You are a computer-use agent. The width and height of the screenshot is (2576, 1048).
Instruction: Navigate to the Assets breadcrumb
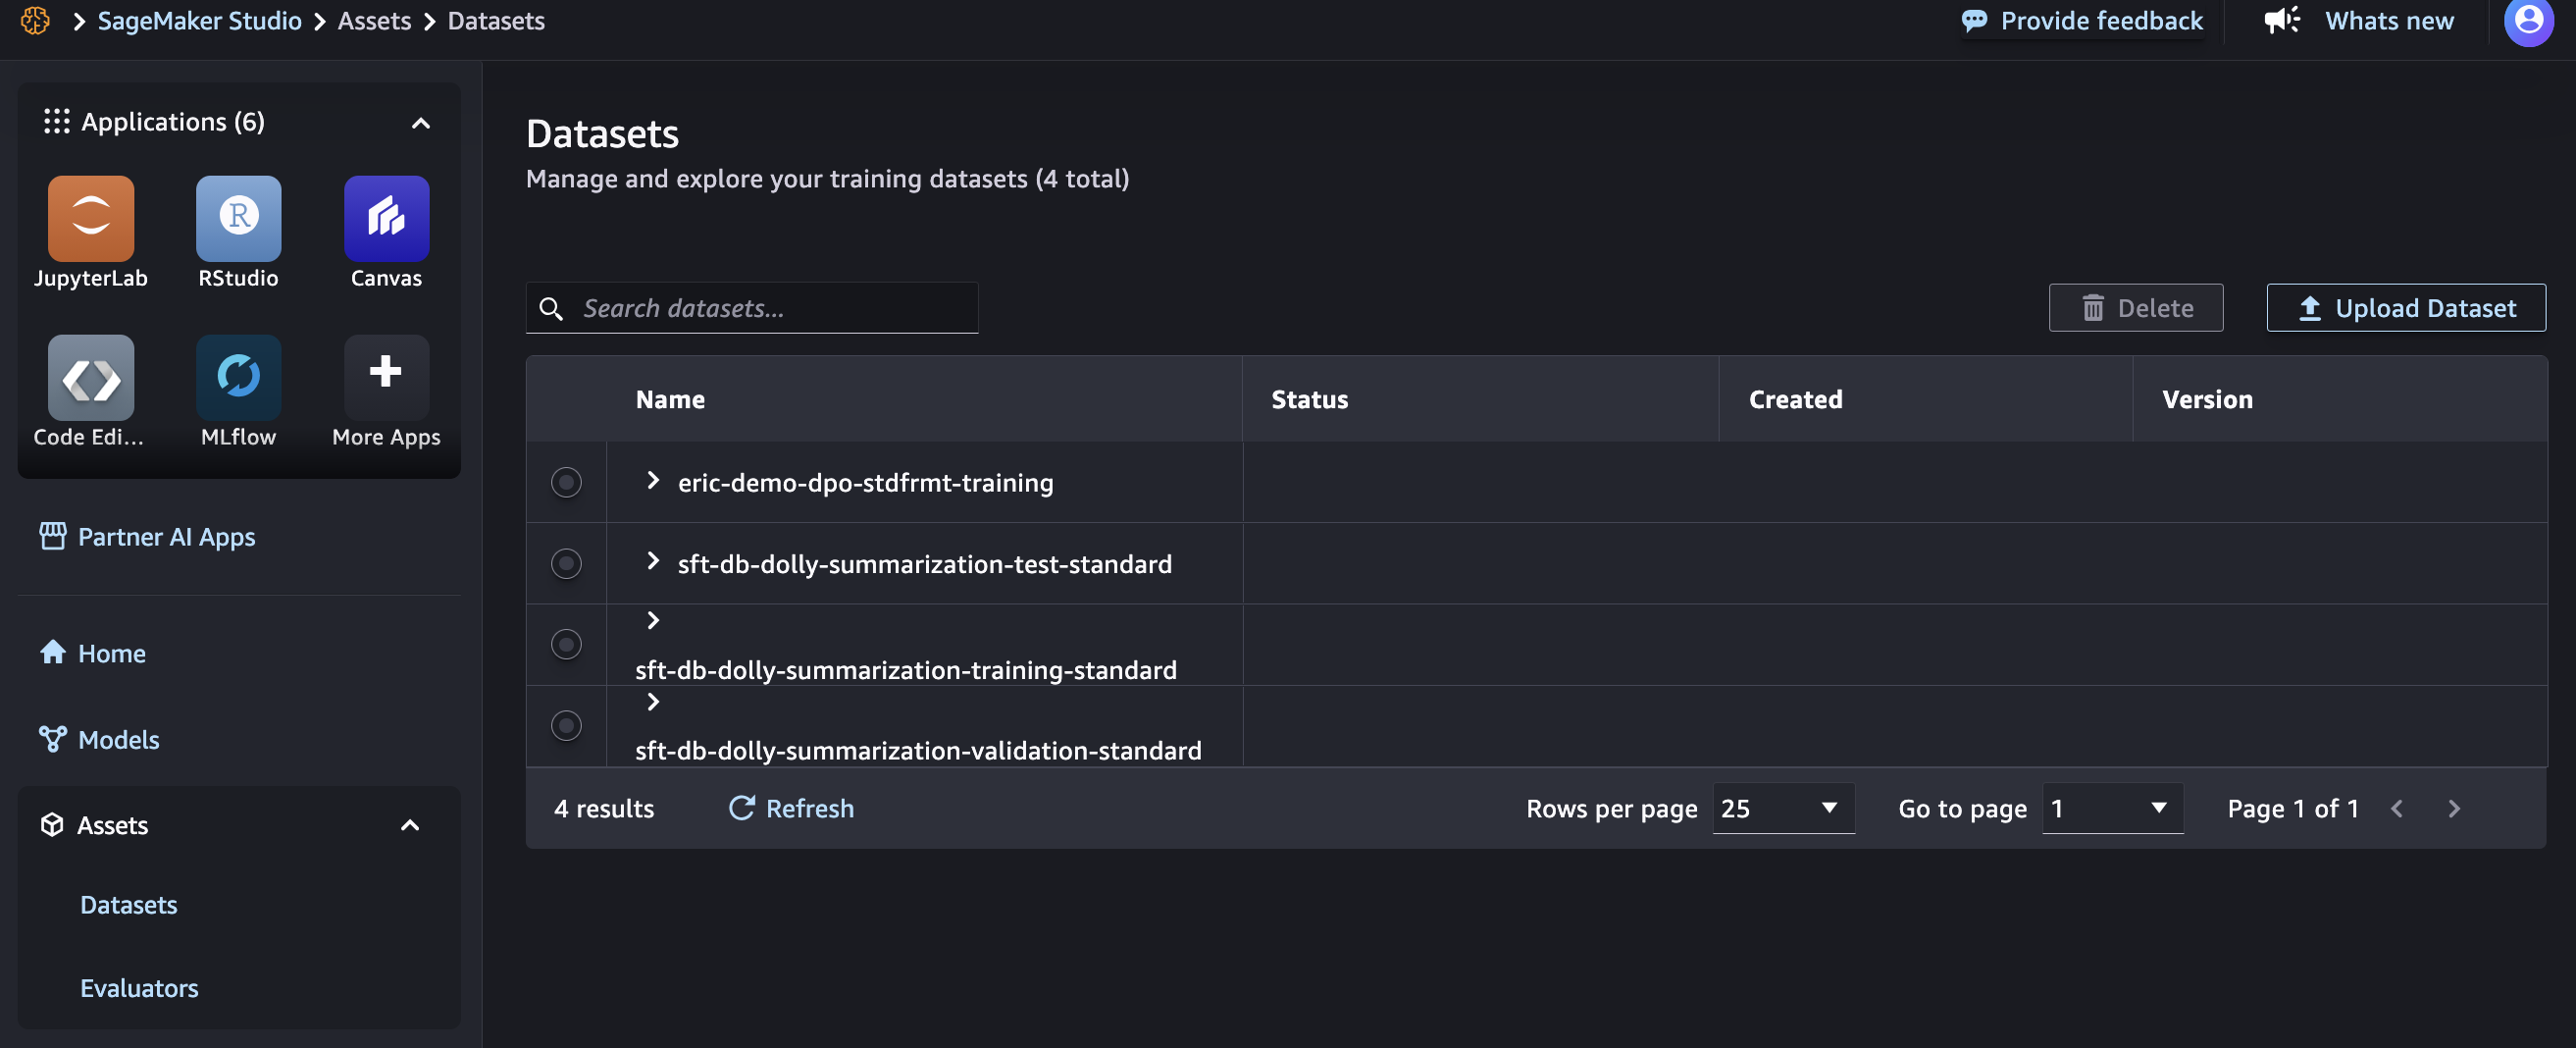374,21
